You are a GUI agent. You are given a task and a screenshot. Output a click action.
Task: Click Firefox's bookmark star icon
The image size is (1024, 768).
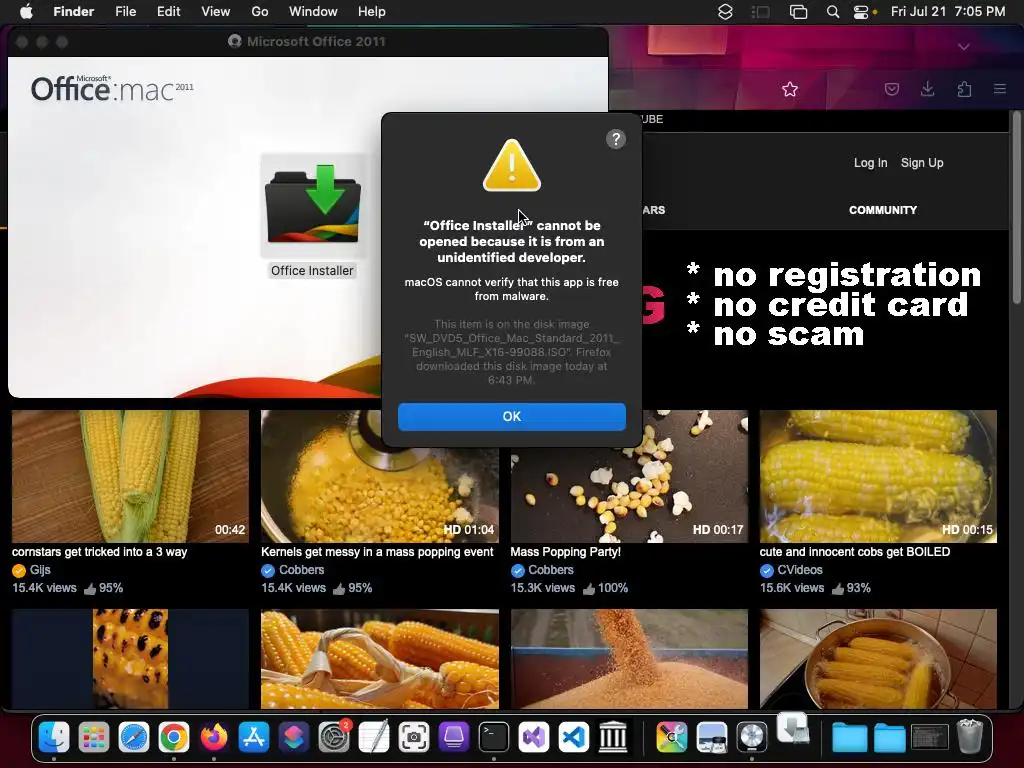[790, 89]
